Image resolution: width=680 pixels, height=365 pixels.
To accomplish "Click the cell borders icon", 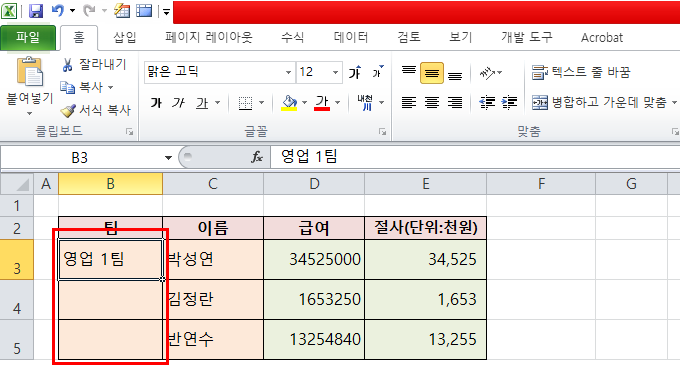I will (x=245, y=103).
